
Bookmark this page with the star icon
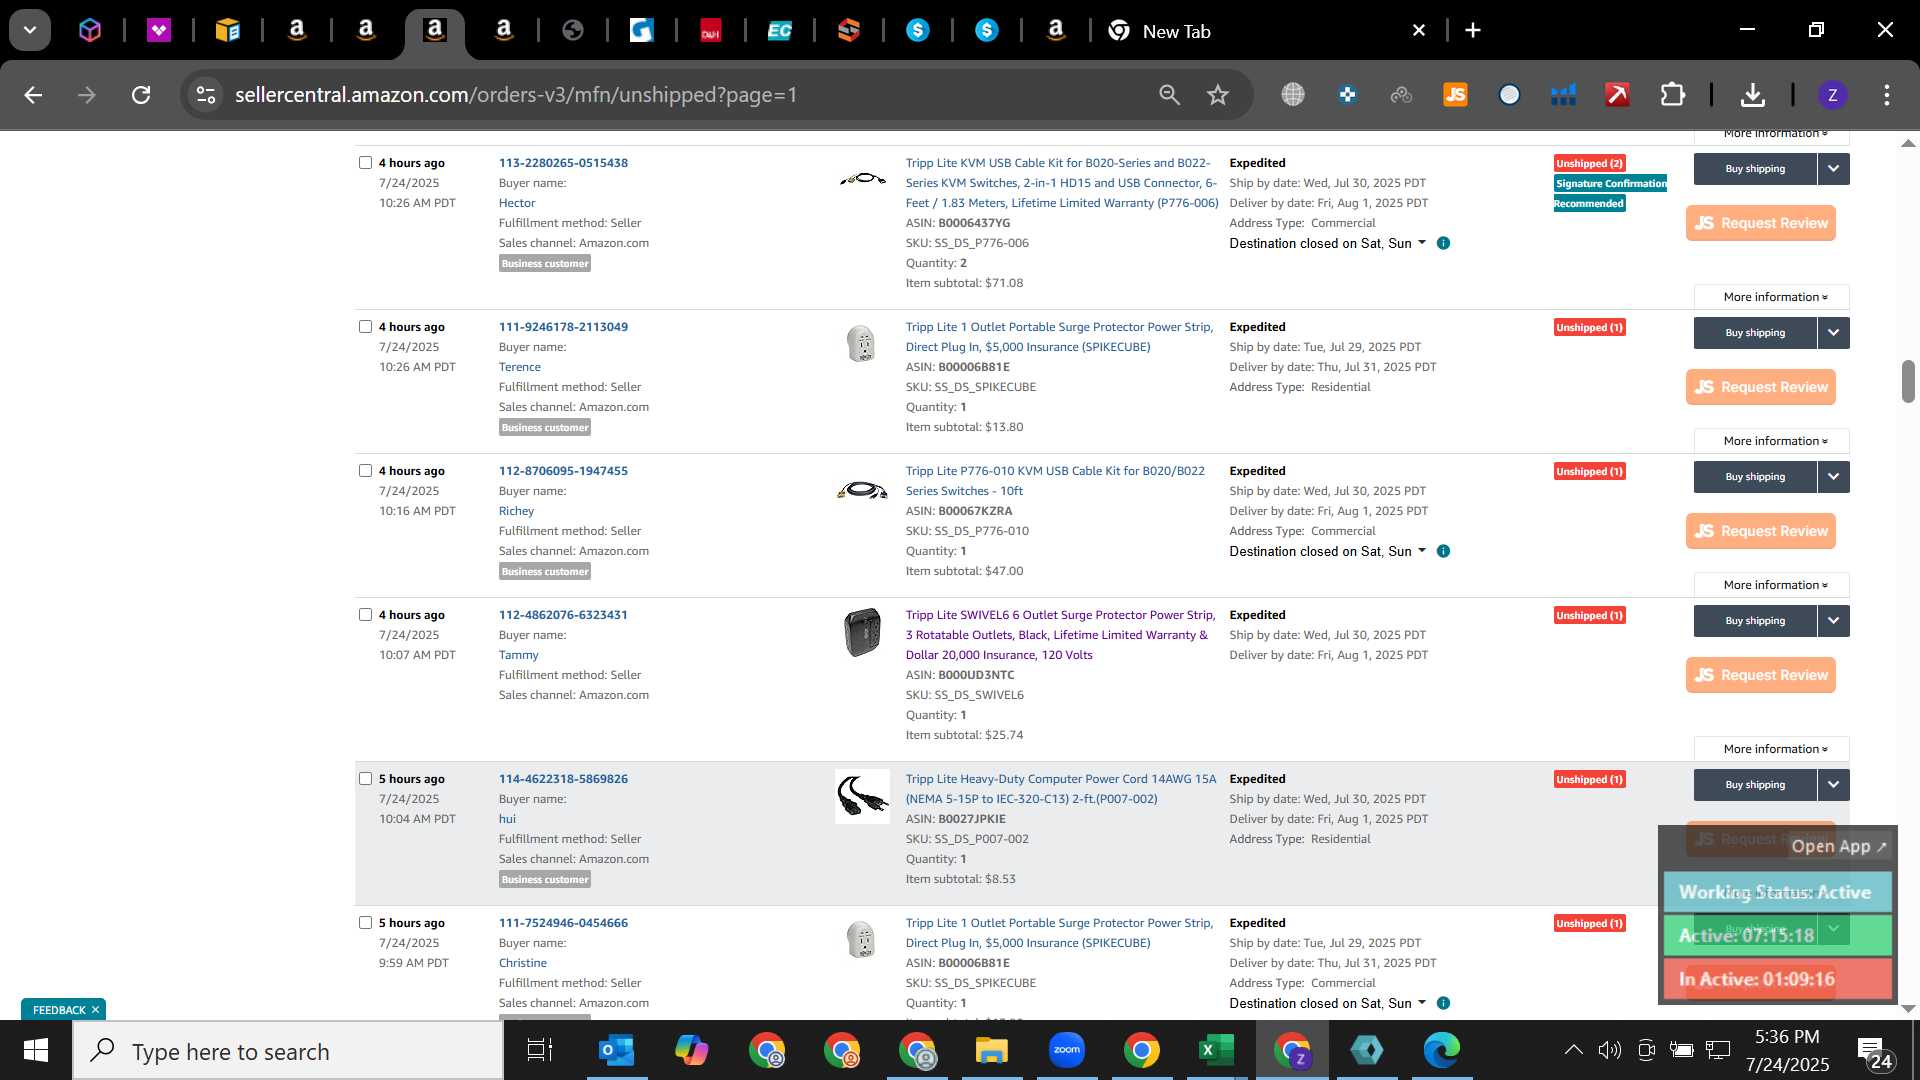click(1217, 95)
